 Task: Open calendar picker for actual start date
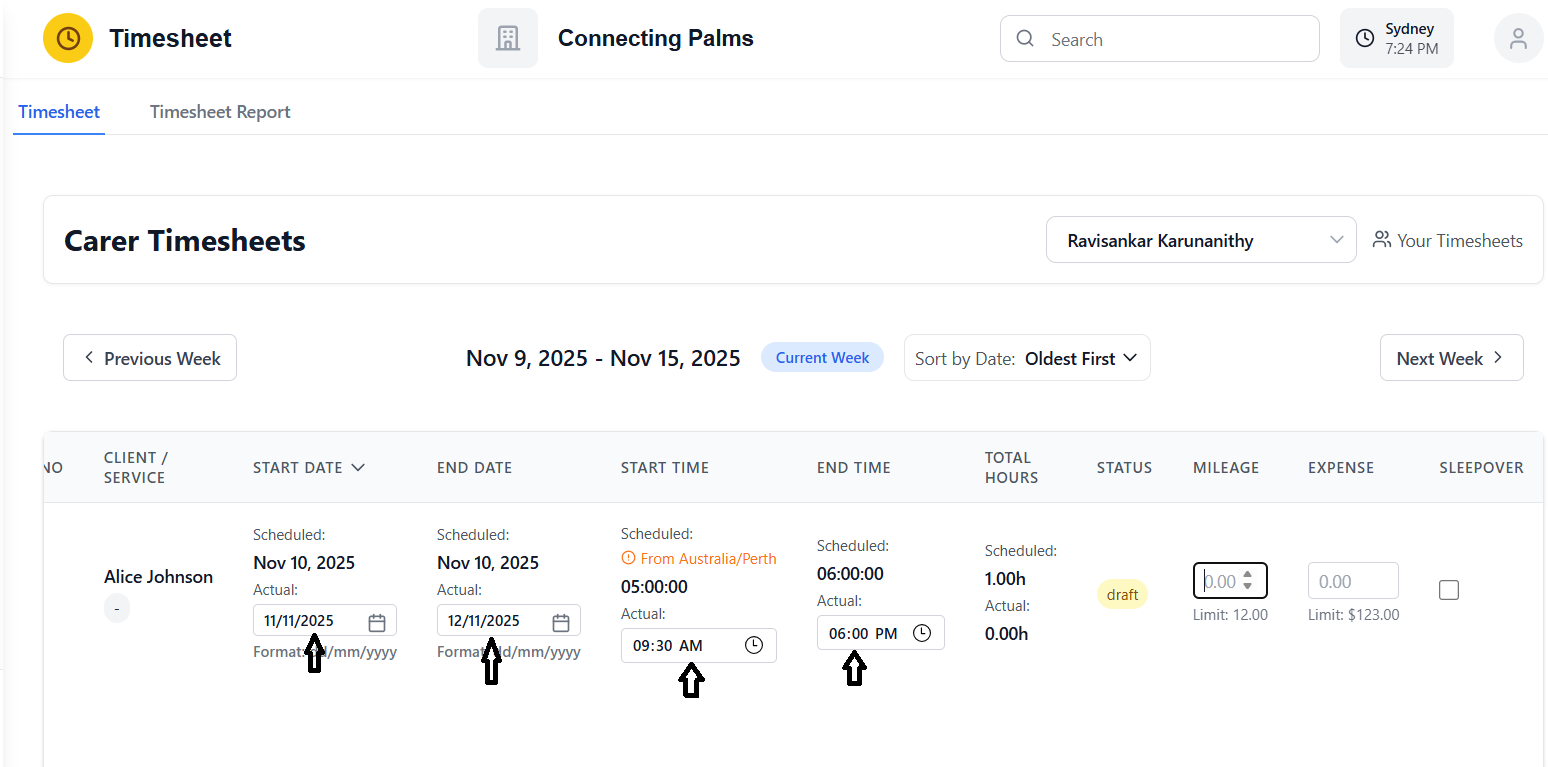pos(377,622)
